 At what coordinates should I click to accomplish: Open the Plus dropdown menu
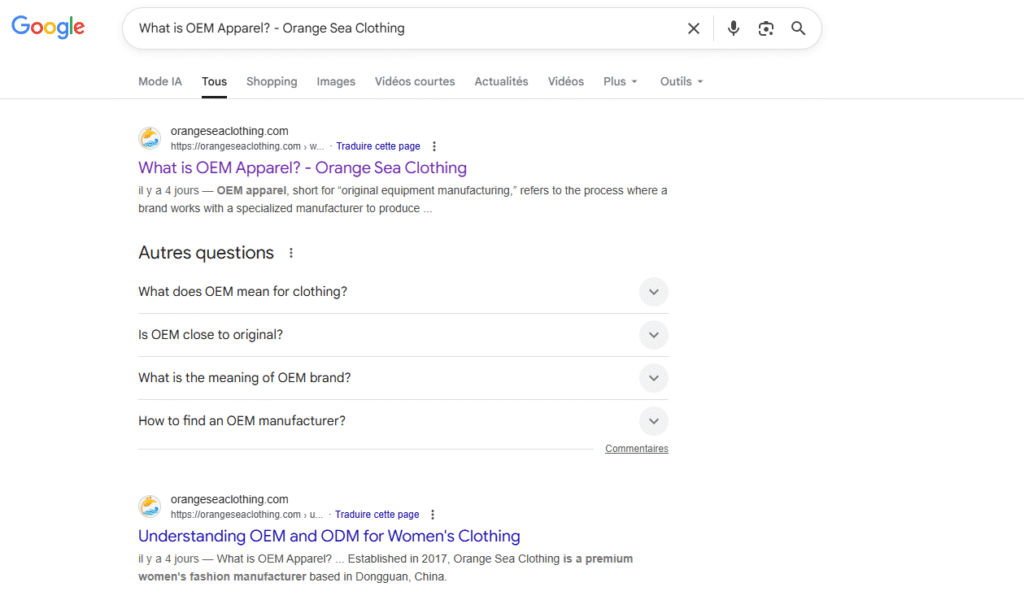[x=620, y=82]
